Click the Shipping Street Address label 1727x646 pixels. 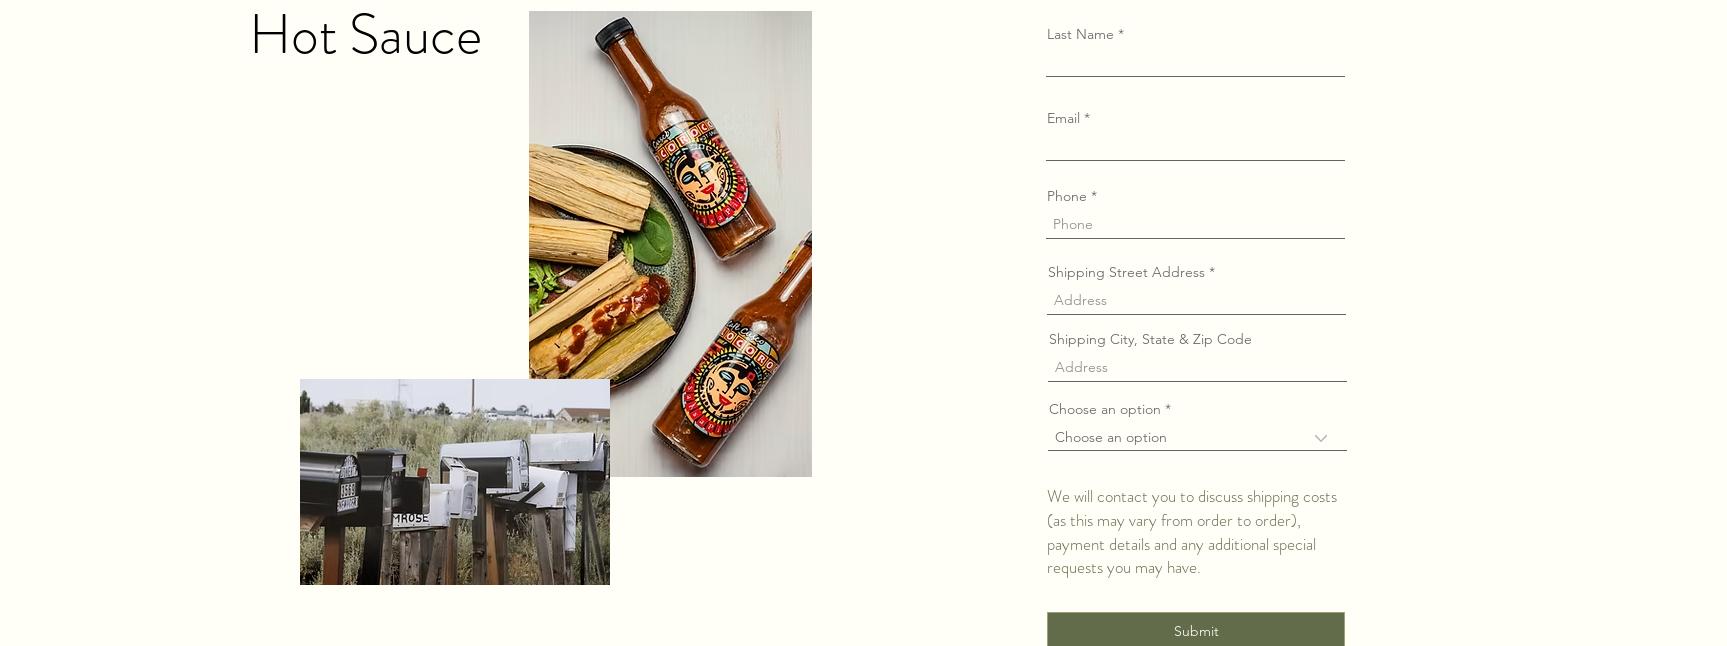(x=1131, y=272)
